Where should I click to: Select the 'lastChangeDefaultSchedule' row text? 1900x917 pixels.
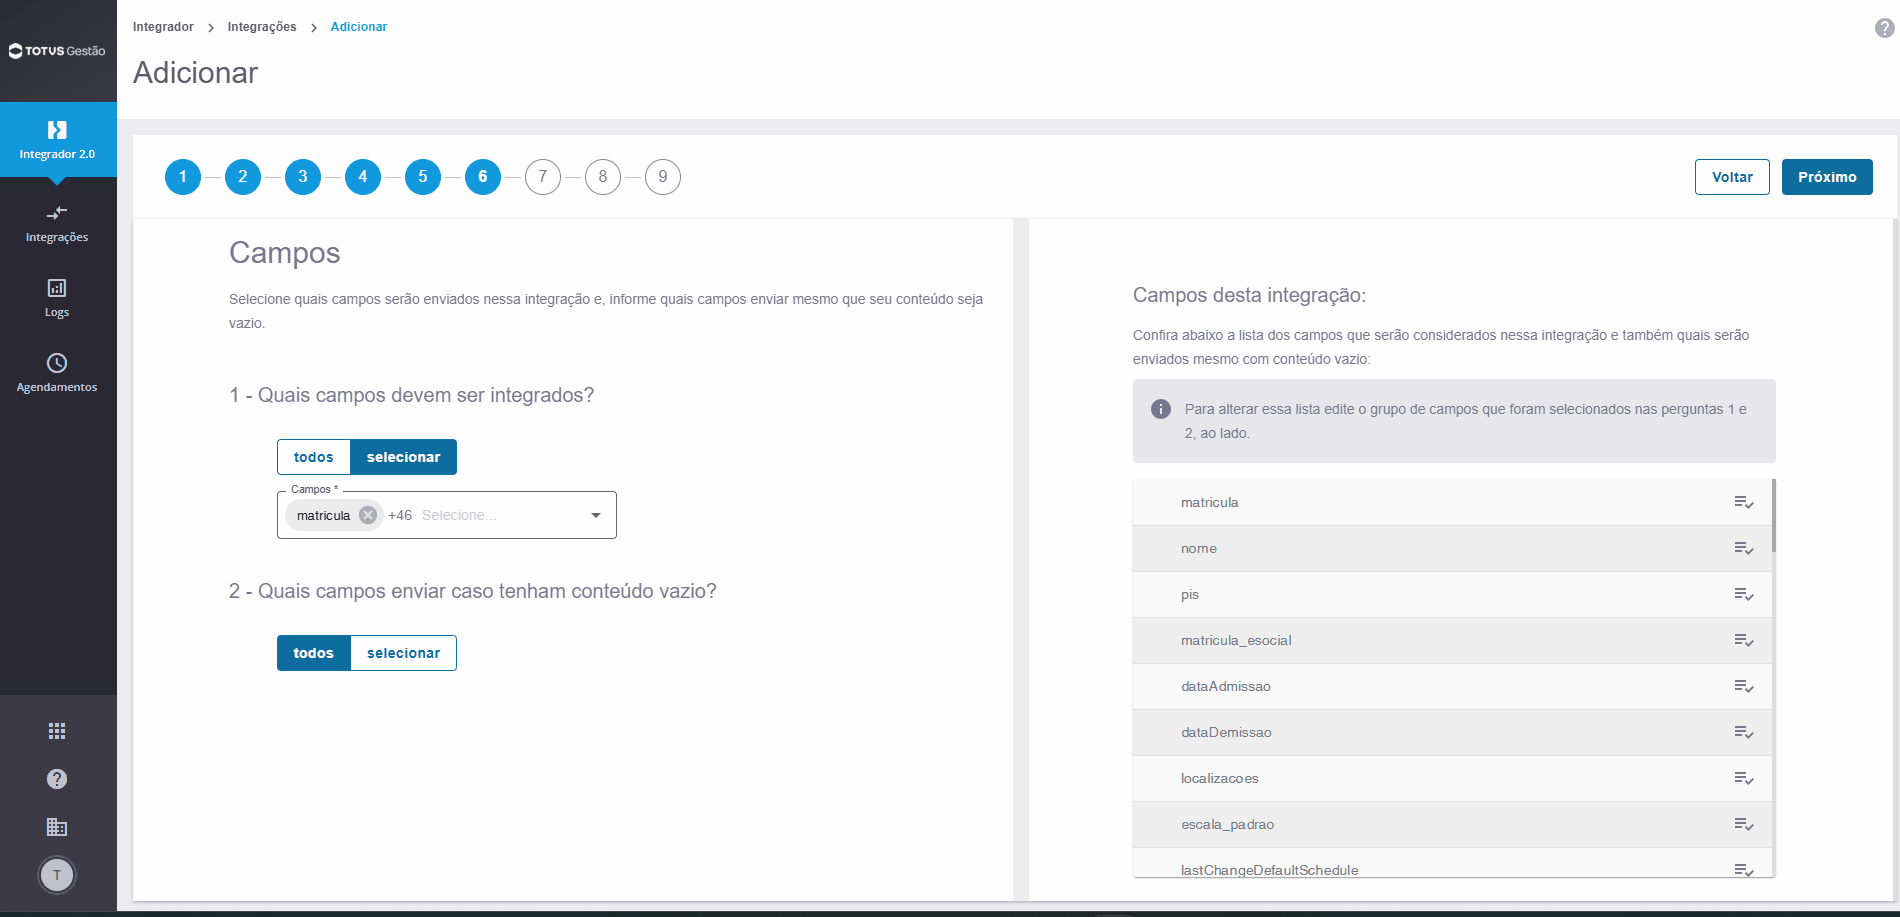pyautogui.click(x=1270, y=870)
